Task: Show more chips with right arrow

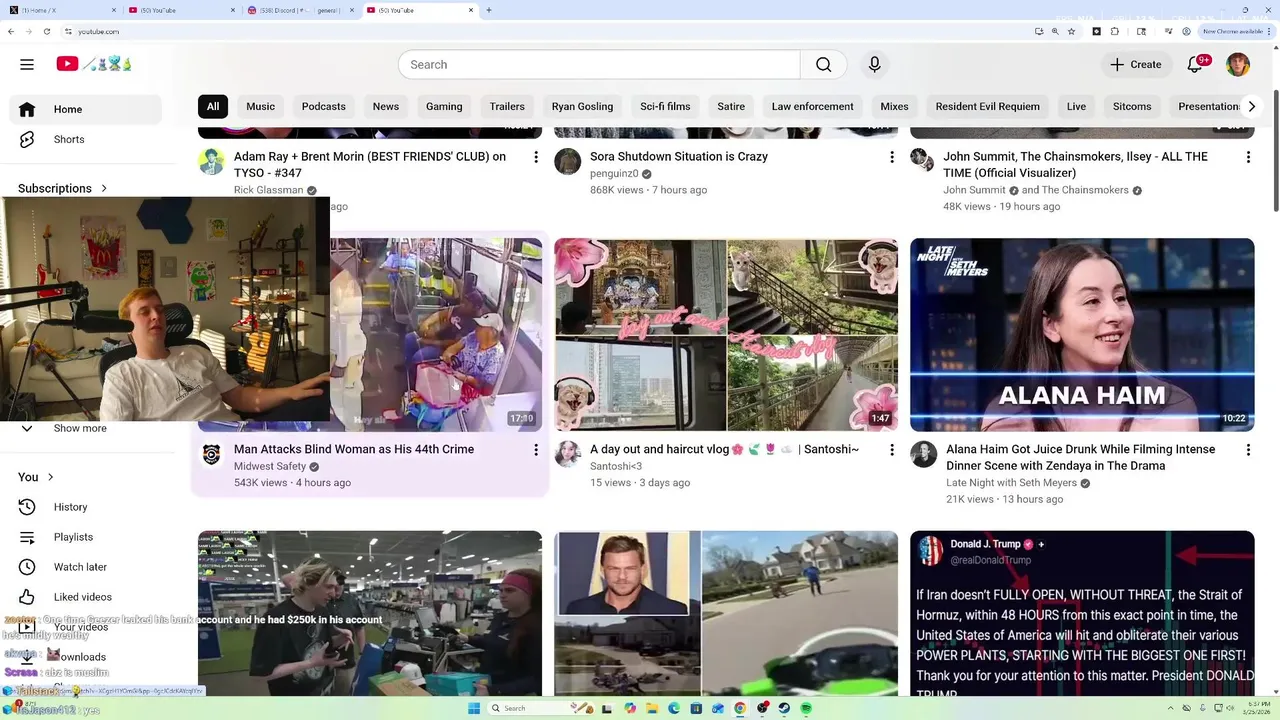Action: point(1251,106)
